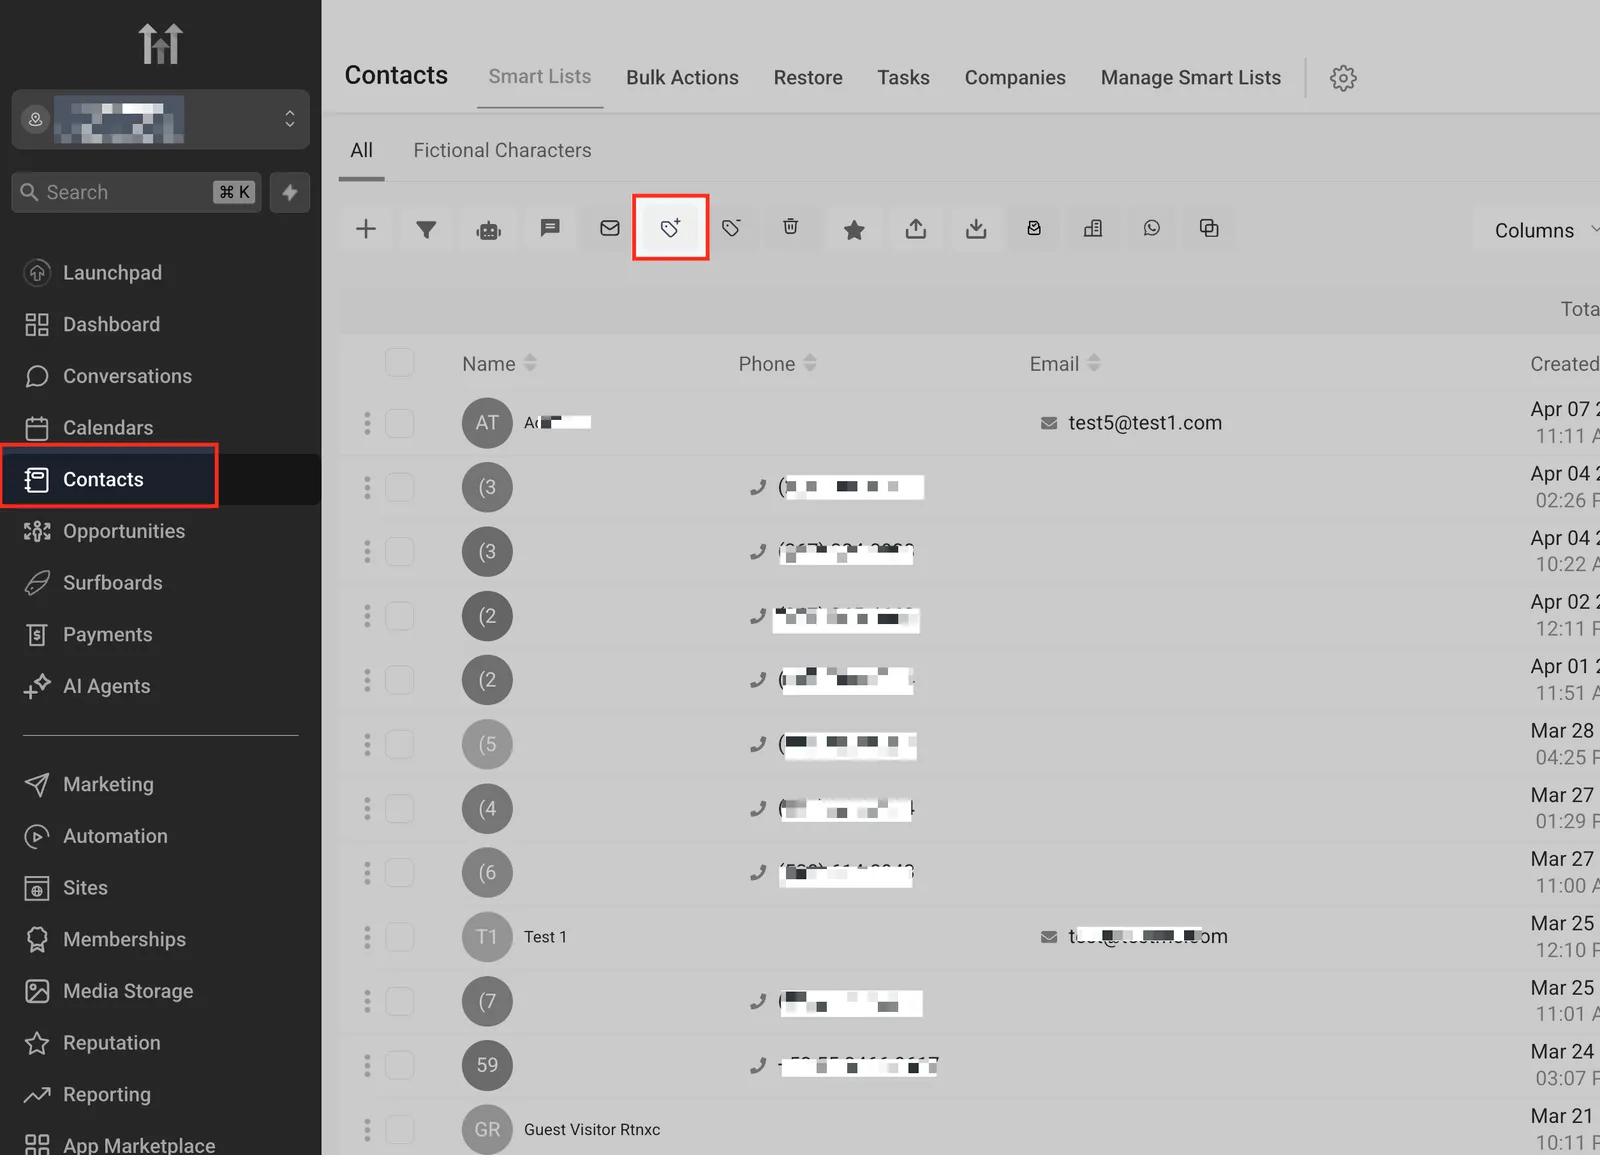Viewport: 1600px width, 1155px height.
Task: Open Automation in the sidebar
Action: click(115, 836)
